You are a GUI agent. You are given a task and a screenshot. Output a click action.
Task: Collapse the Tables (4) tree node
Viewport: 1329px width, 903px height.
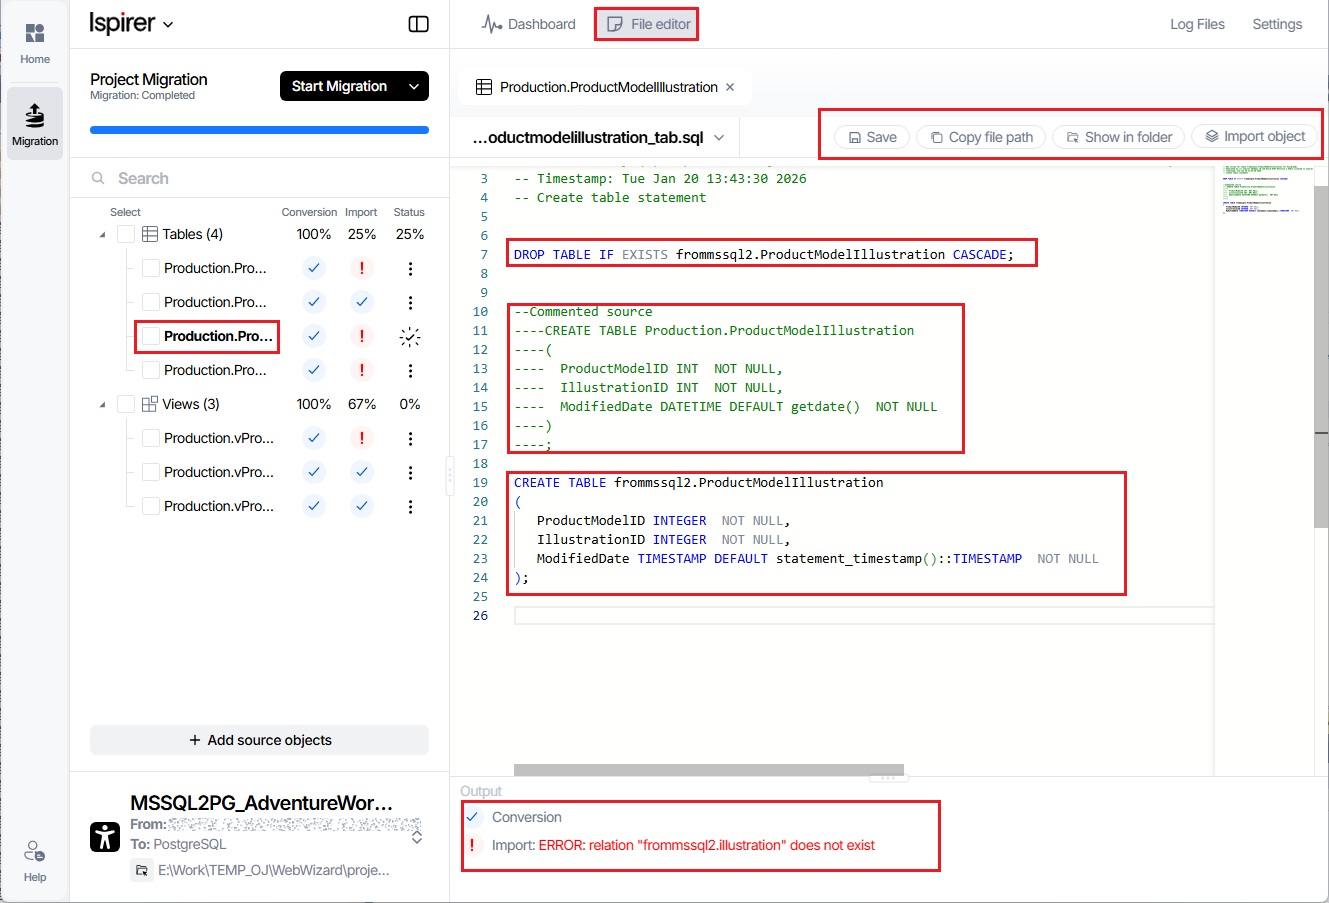pyautogui.click(x=102, y=235)
